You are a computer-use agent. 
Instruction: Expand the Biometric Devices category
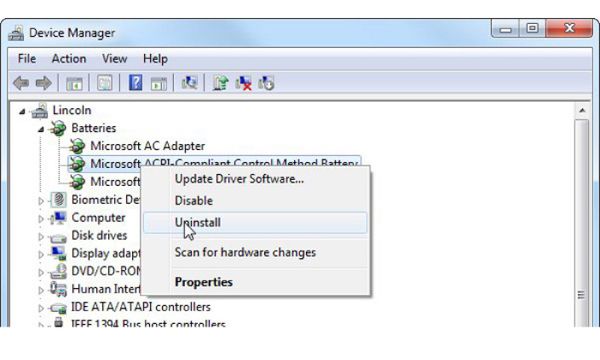[41, 200]
